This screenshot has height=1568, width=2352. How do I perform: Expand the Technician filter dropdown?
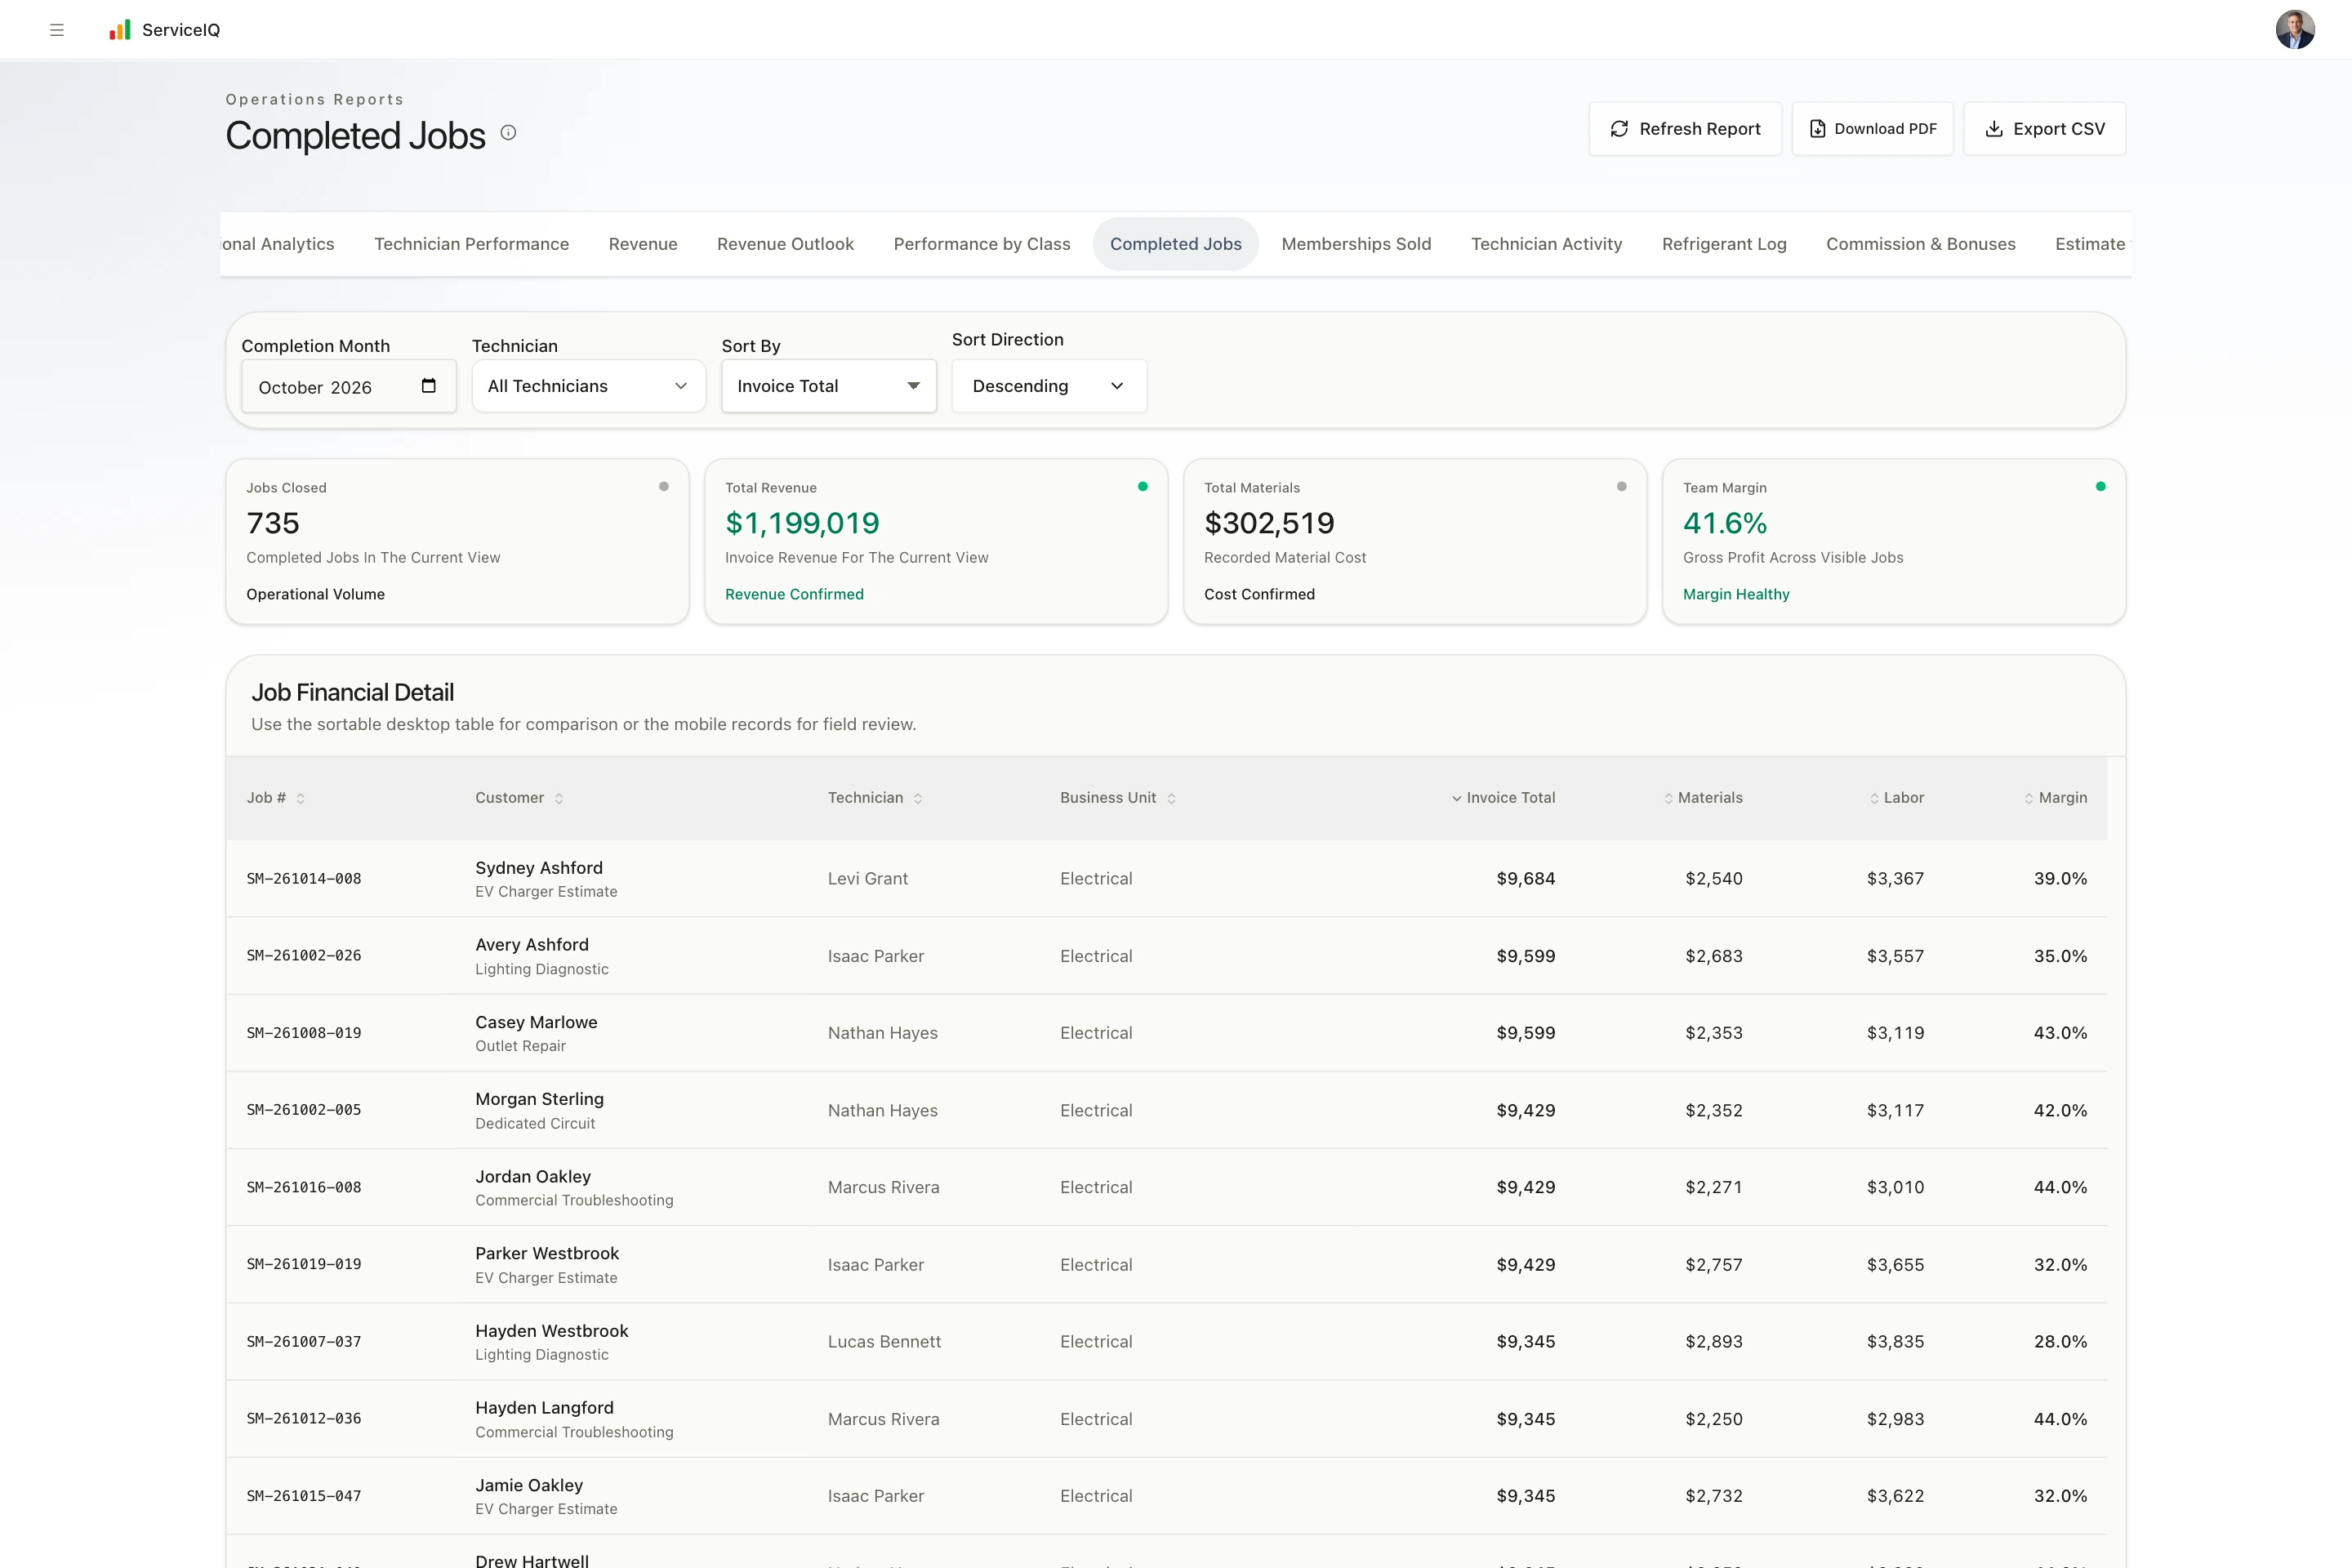tap(588, 386)
